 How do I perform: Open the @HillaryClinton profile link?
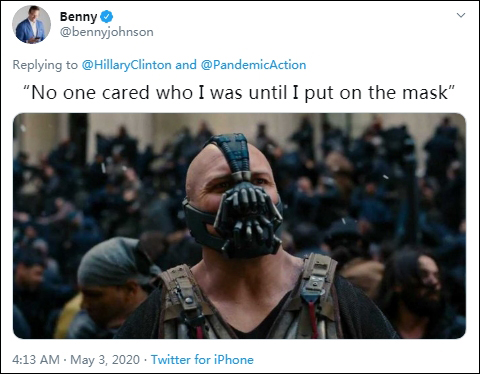[x=127, y=65]
